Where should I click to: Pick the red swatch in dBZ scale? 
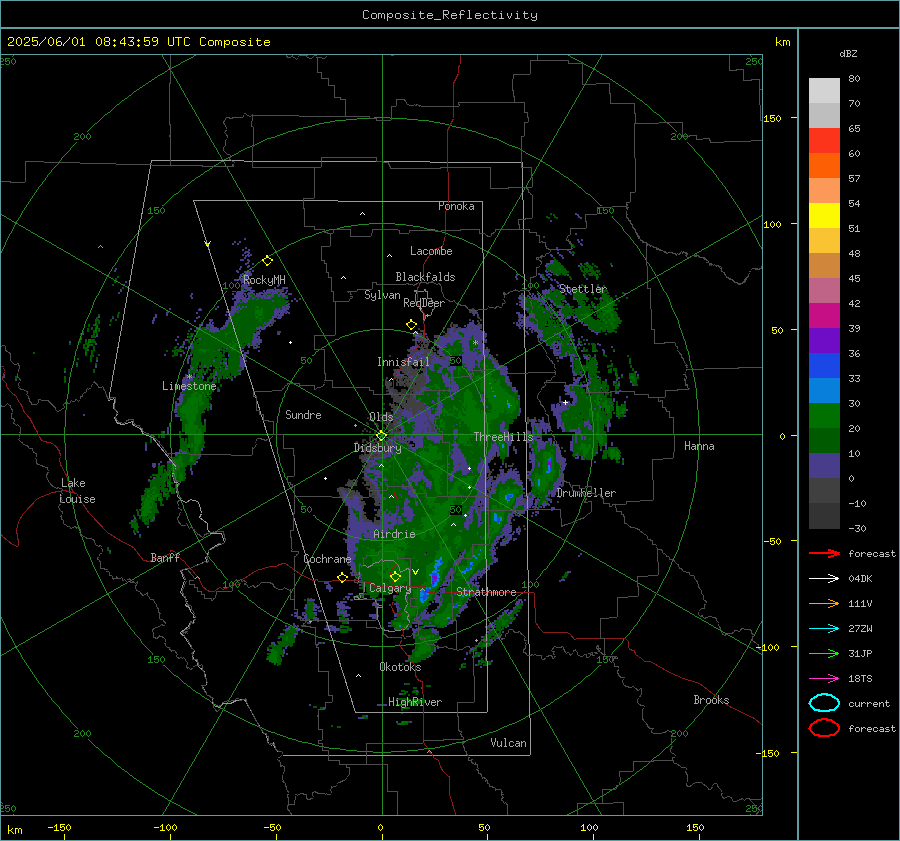pos(824,141)
